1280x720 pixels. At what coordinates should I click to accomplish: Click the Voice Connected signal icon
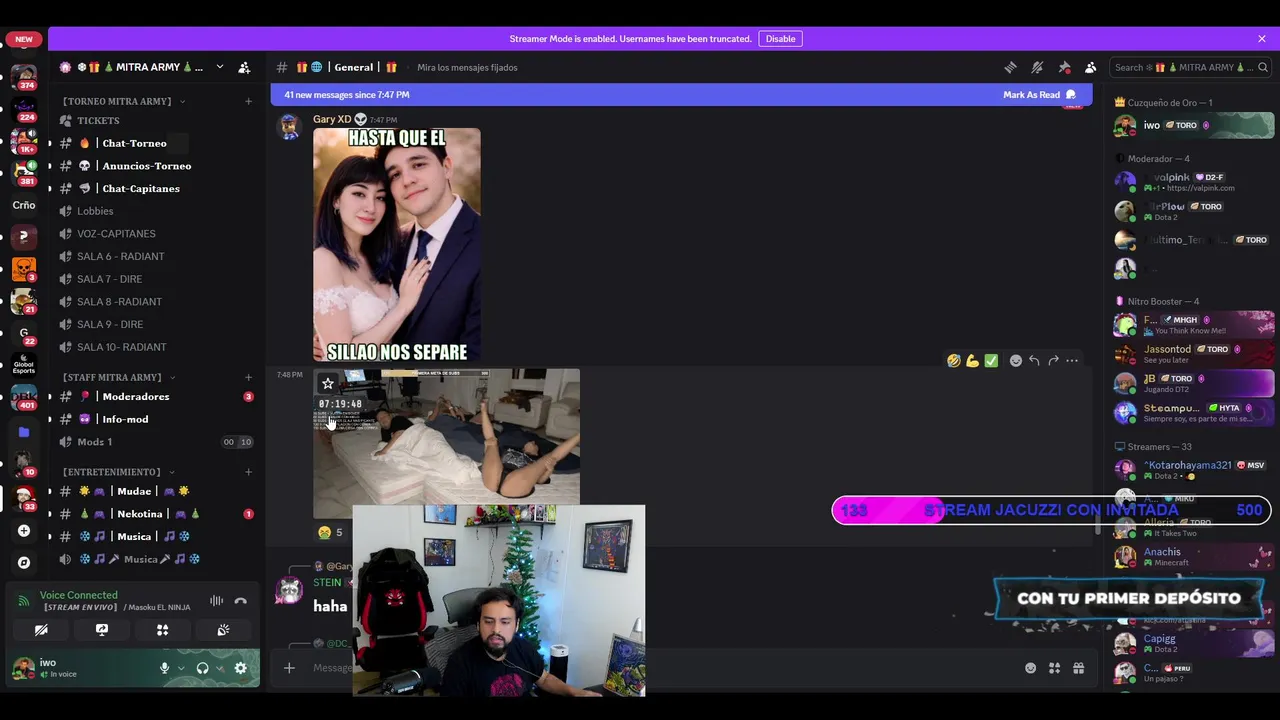click(x=23, y=601)
